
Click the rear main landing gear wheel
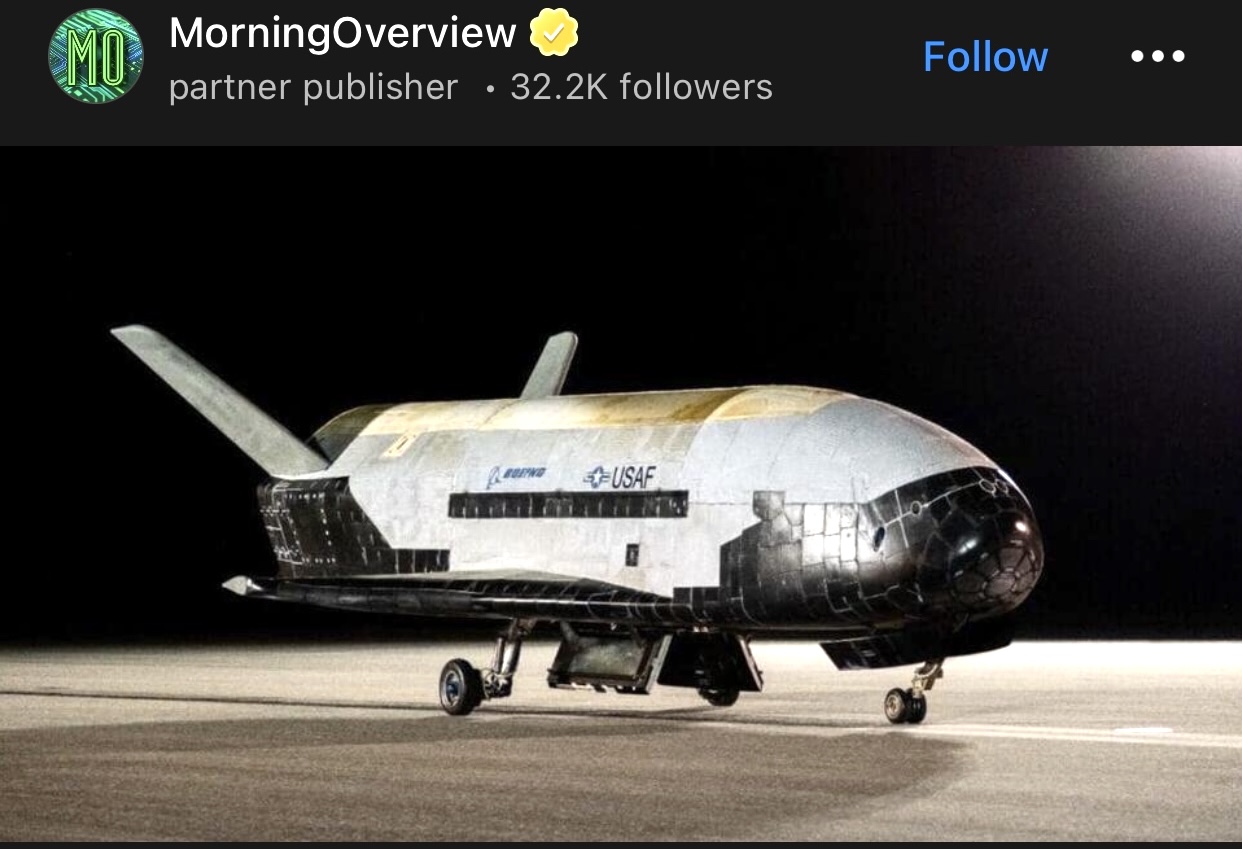click(x=461, y=686)
